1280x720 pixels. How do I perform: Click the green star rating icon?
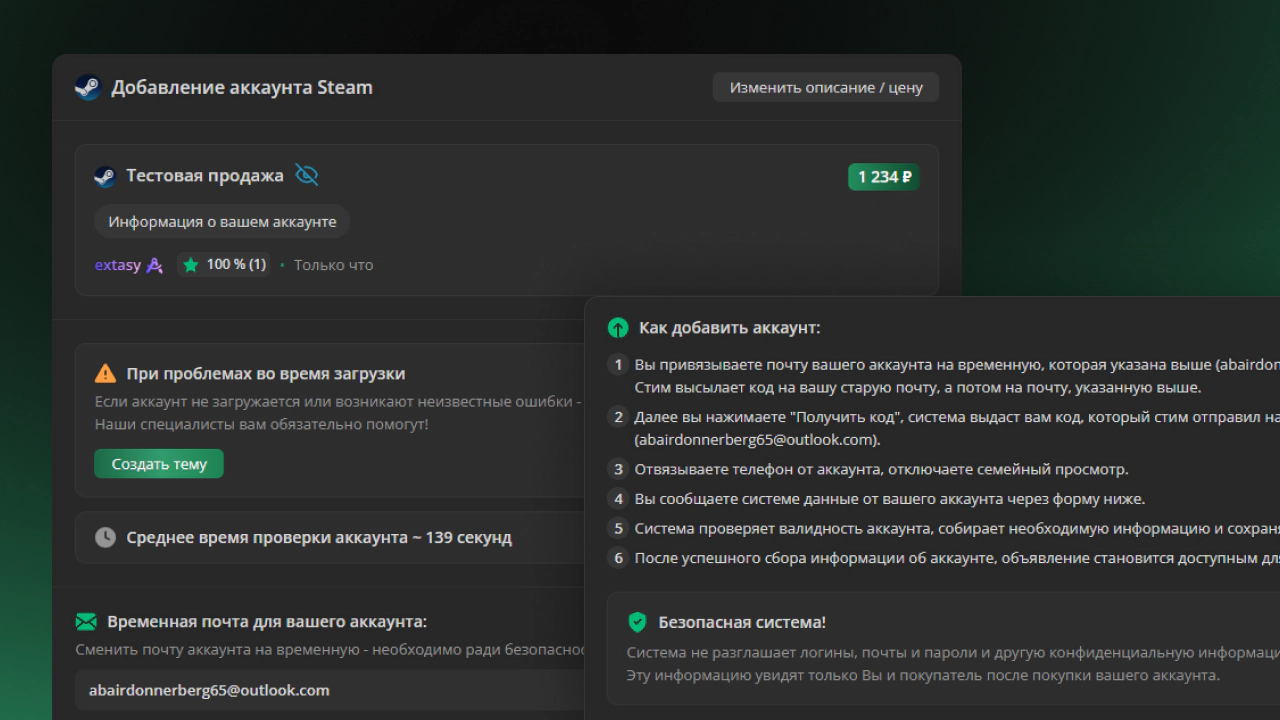click(191, 265)
